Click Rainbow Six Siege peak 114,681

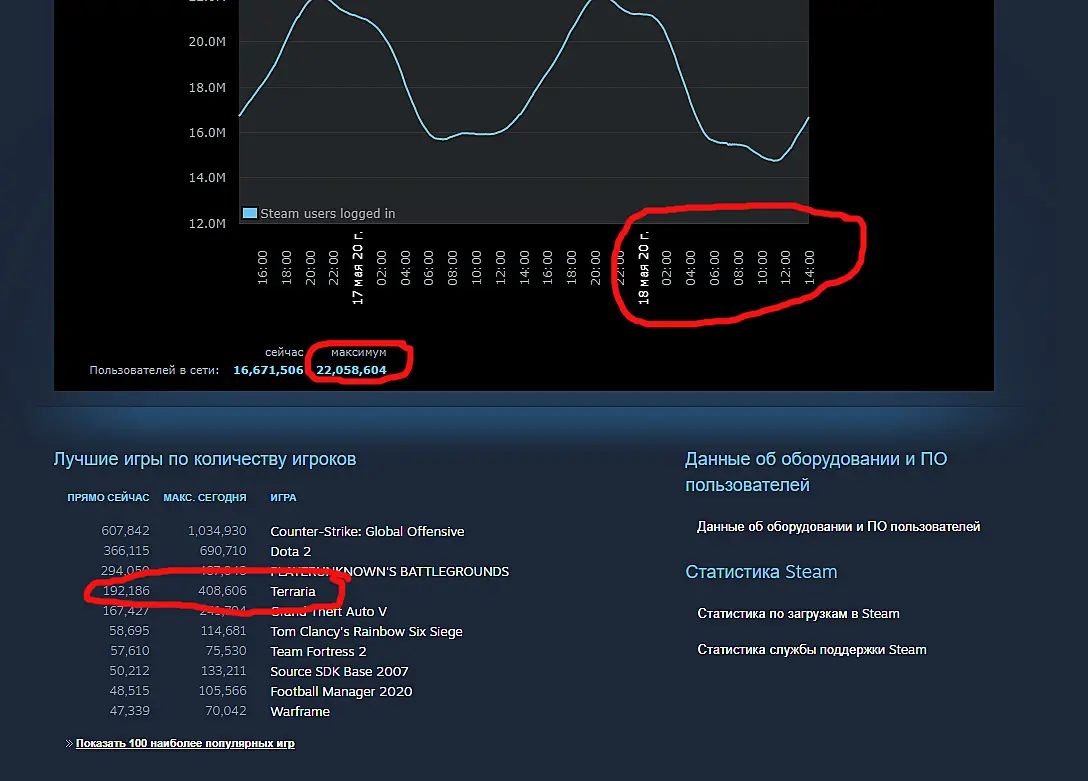(223, 631)
